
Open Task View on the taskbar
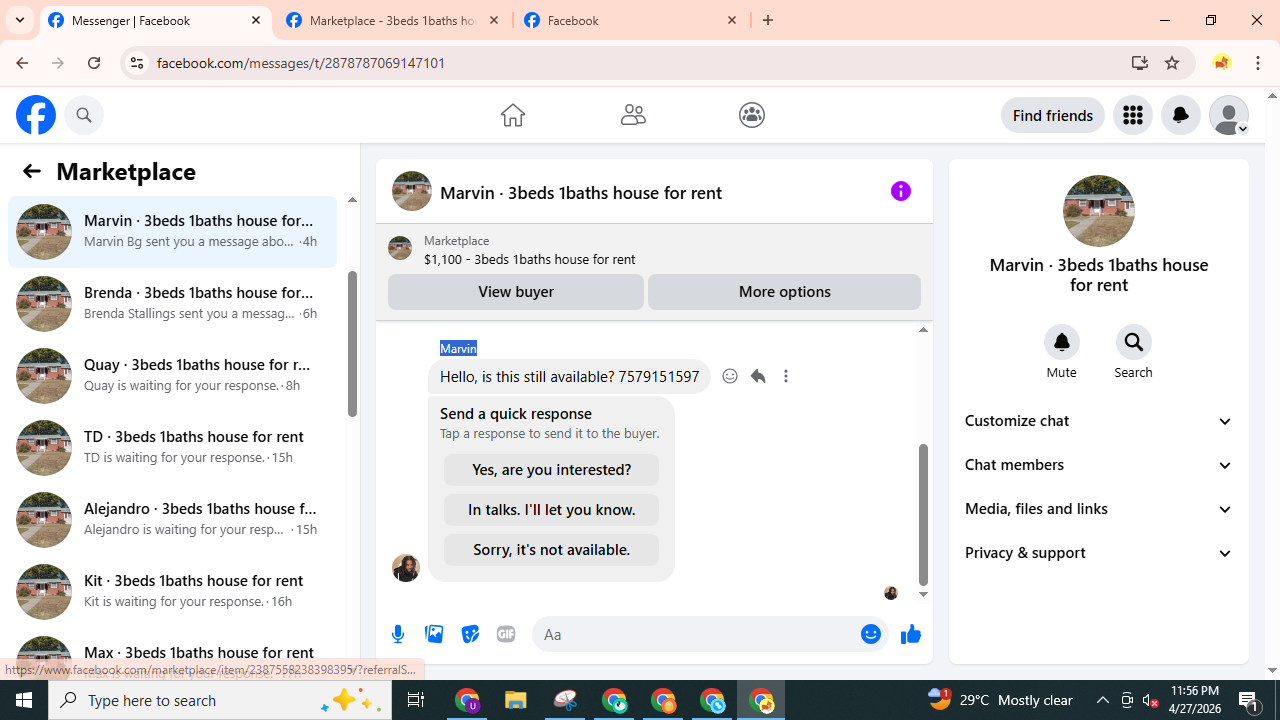click(416, 700)
